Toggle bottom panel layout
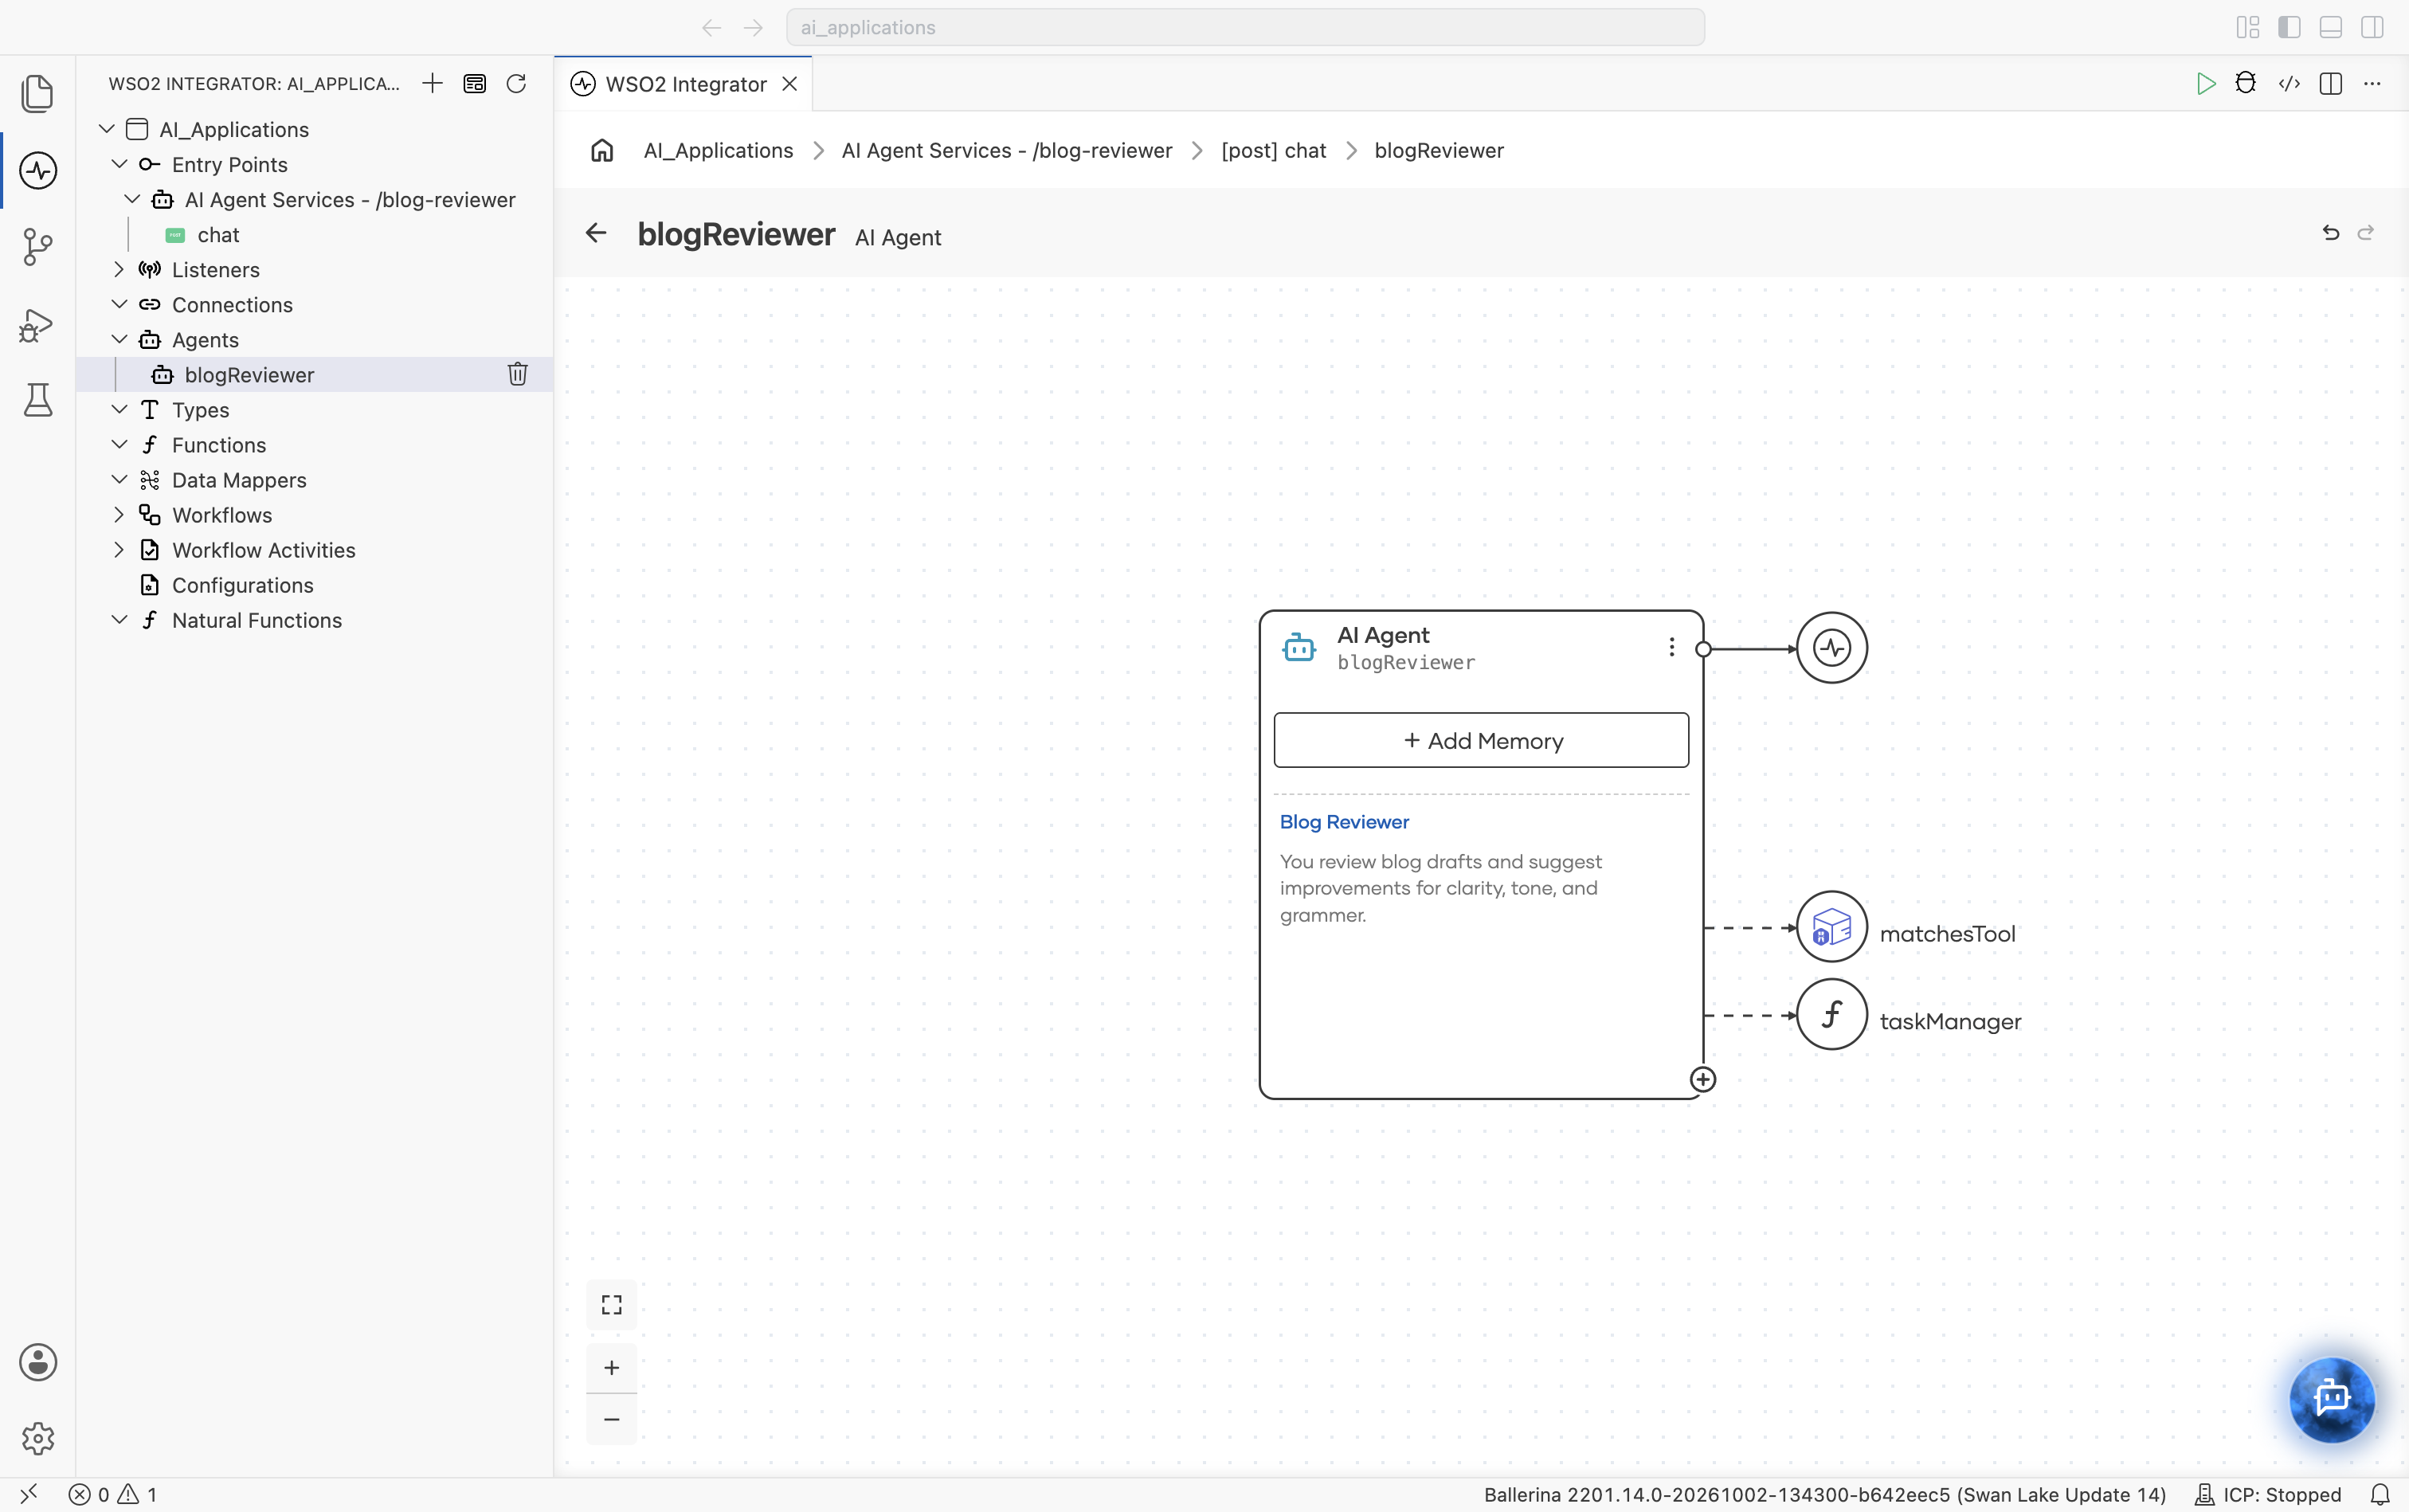The height and width of the screenshot is (1512, 2409). tap(2331, 27)
